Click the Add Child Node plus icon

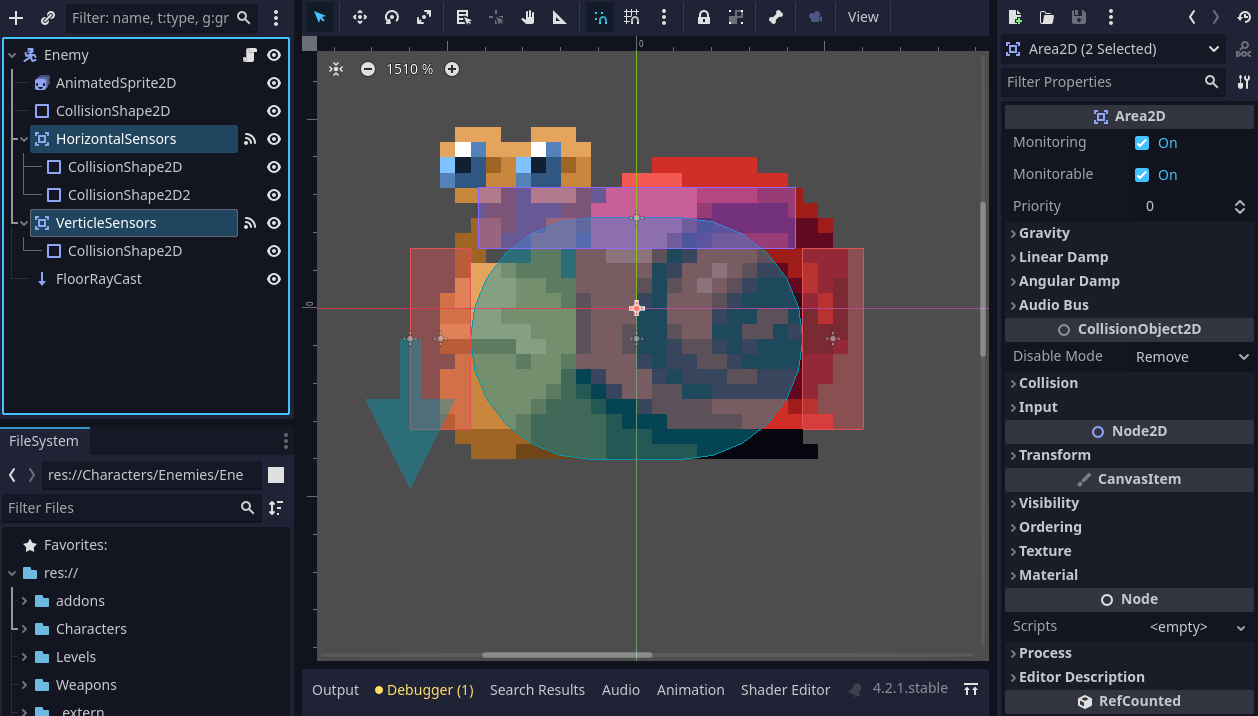tap(15, 17)
